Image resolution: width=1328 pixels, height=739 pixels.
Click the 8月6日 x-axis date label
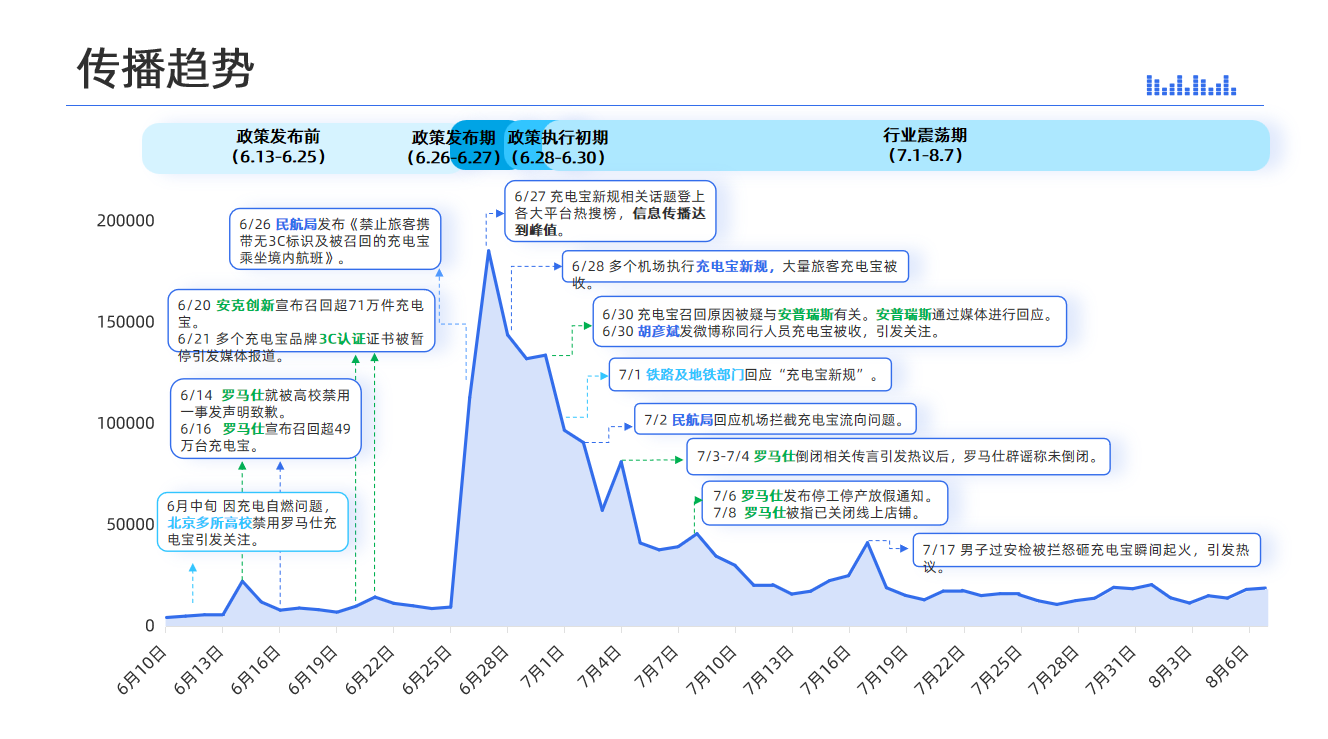[1228, 666]
